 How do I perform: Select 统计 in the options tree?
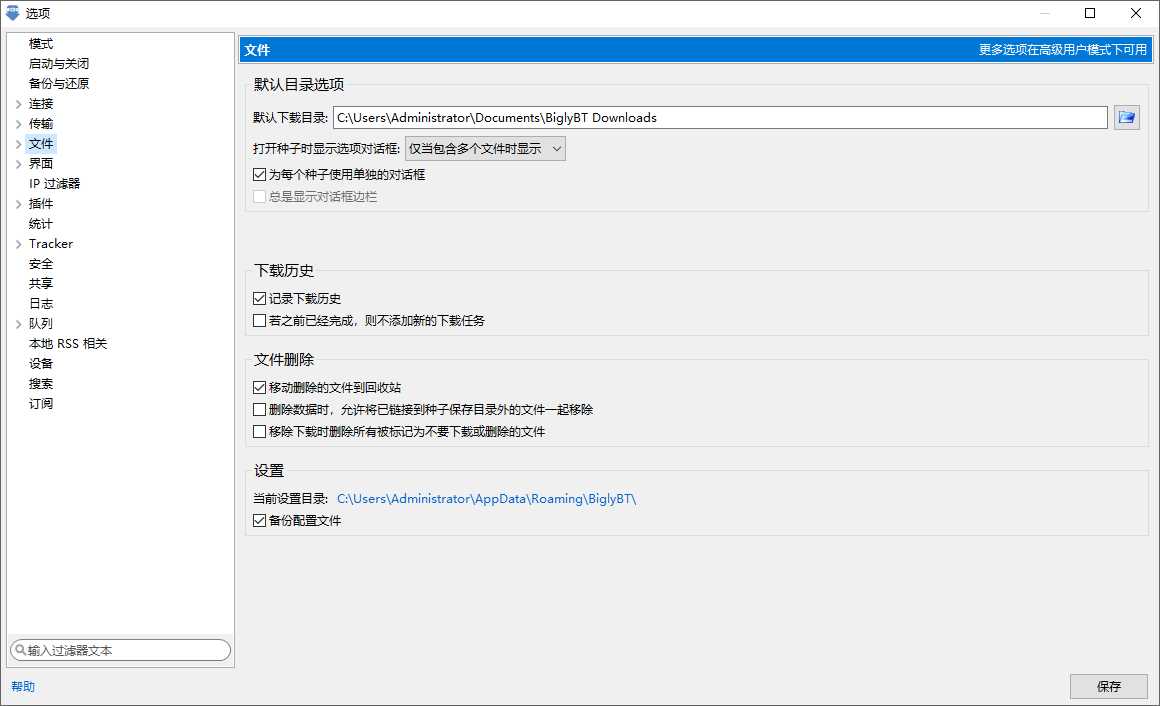point(41,223)
